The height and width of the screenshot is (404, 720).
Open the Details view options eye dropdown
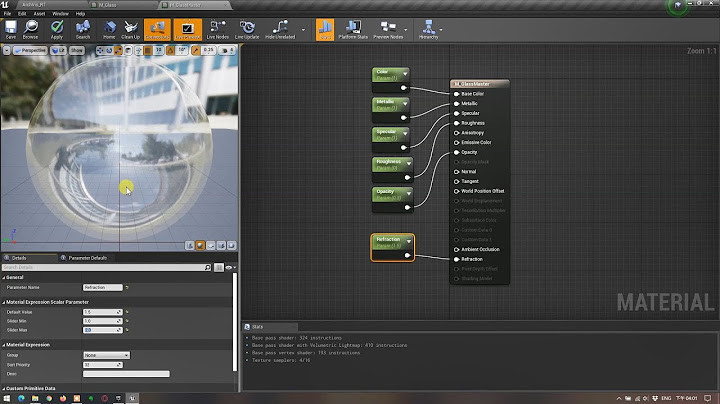[x=231, y=267]
